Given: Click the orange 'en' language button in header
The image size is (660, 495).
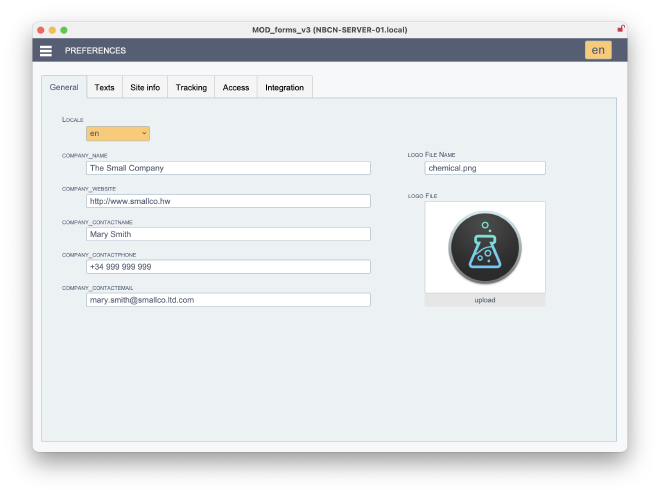Looking at the screenshot, I should [x=598, y=50].
